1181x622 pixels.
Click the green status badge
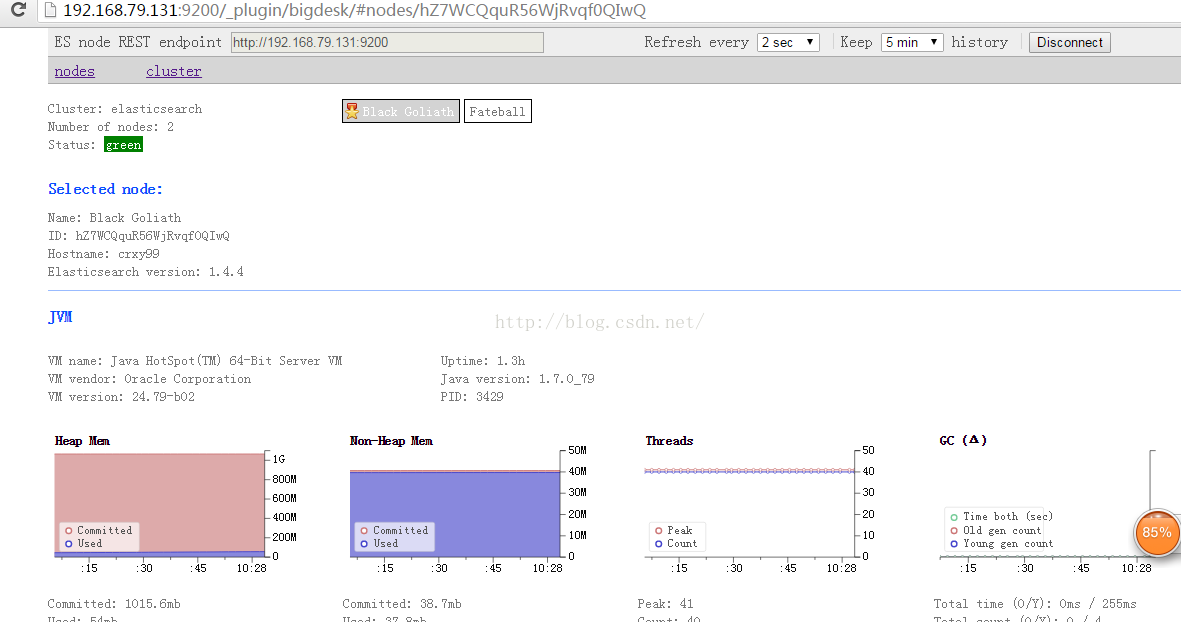point(124,145)
